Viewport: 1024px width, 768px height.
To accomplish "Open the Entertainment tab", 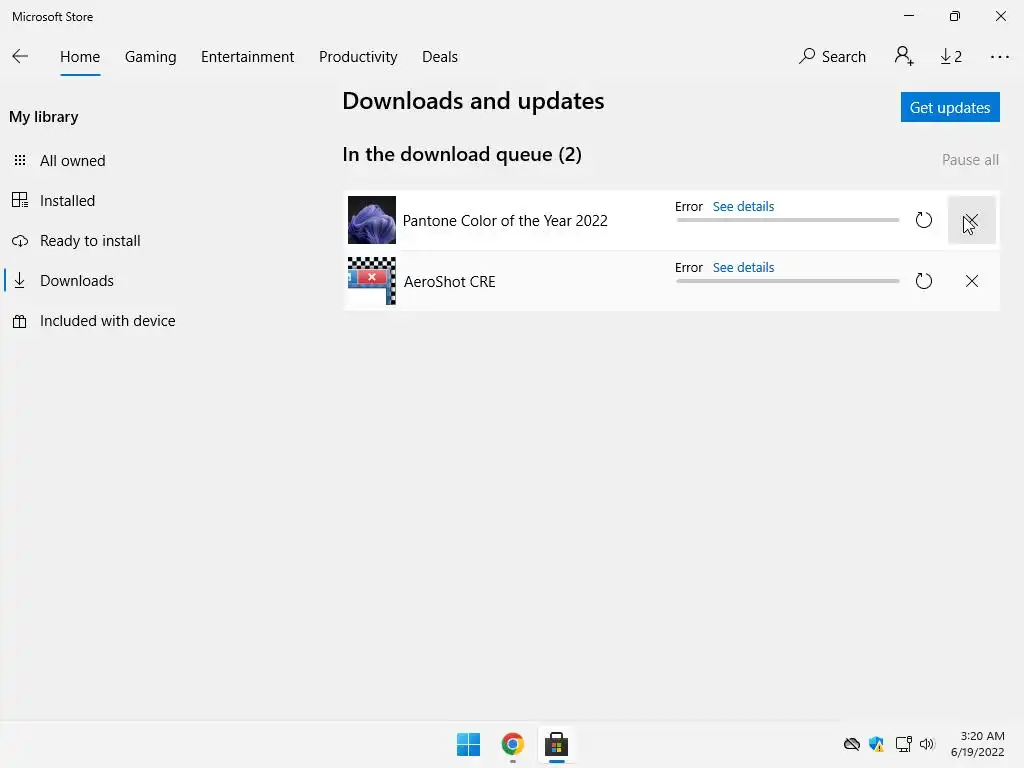I will point(248,57).
